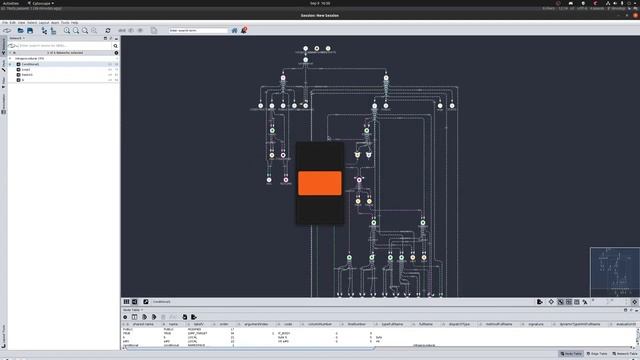This screenshot has width=640, height=360.
Task: Open the Filter side tab
Action: 4,82
